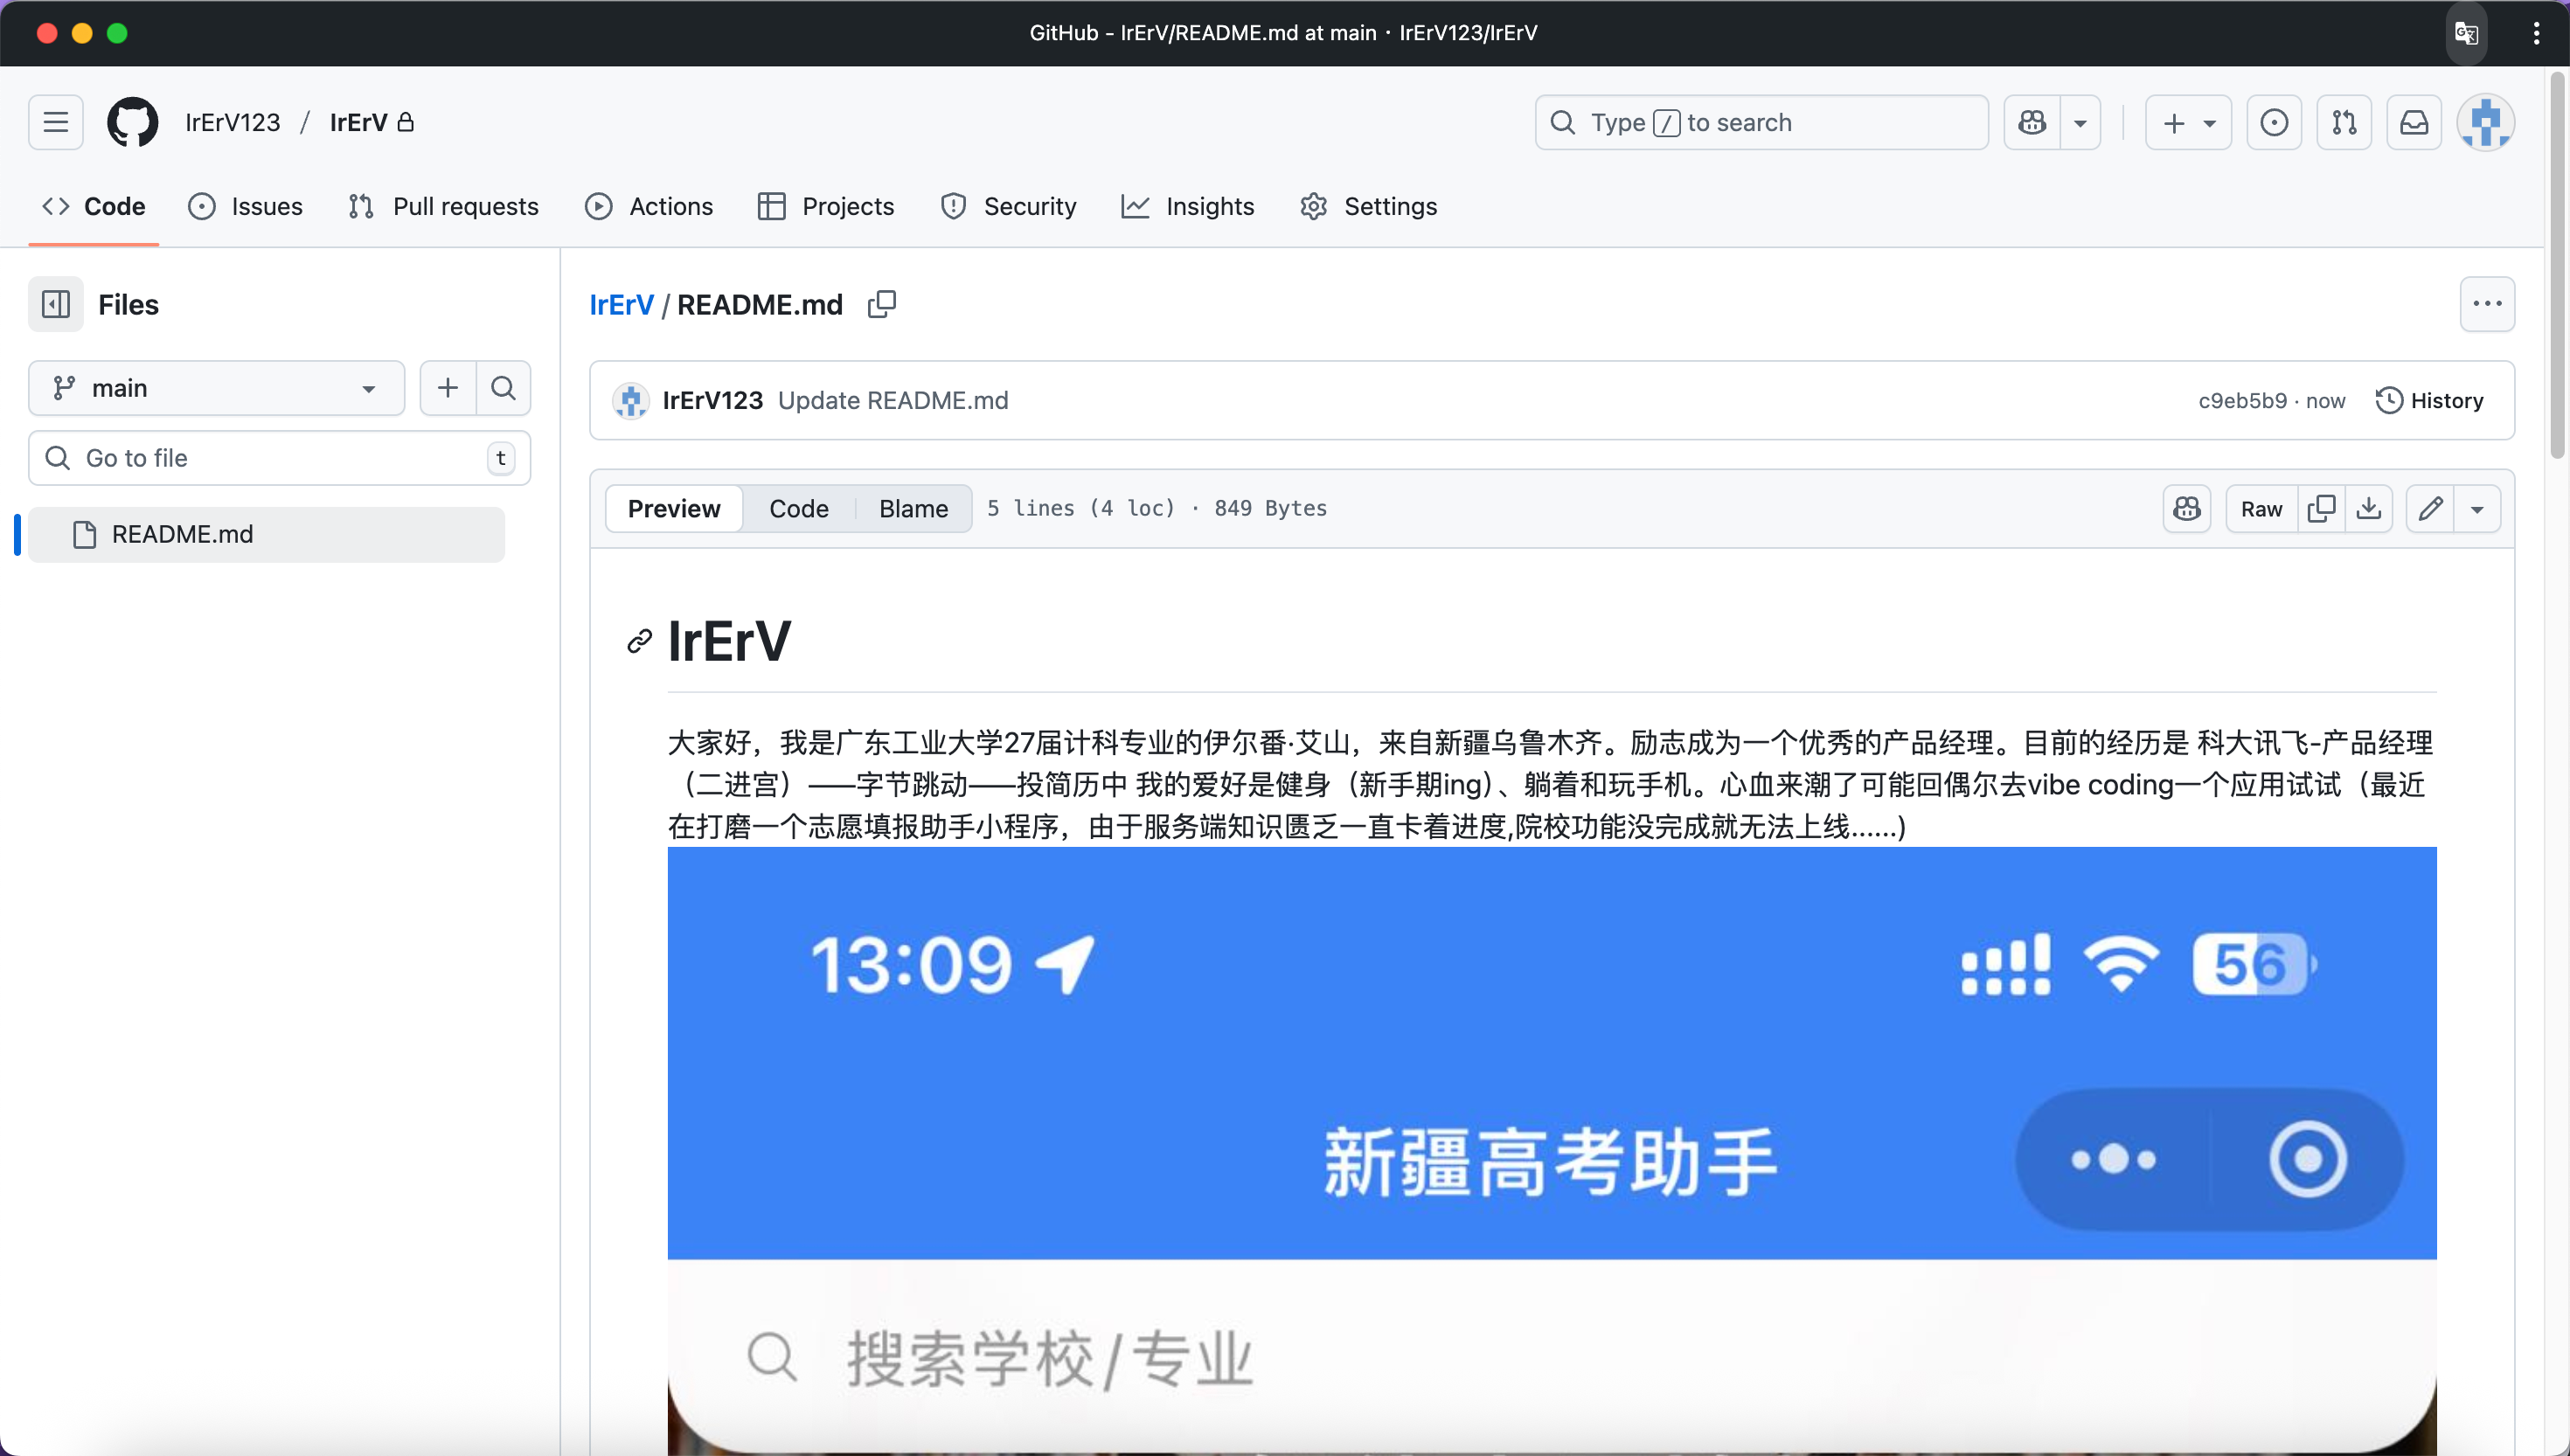Viewport: 2570px width, 1456px height.
Task: Open the notifications inbox icon
Action: click(2414, 122)
